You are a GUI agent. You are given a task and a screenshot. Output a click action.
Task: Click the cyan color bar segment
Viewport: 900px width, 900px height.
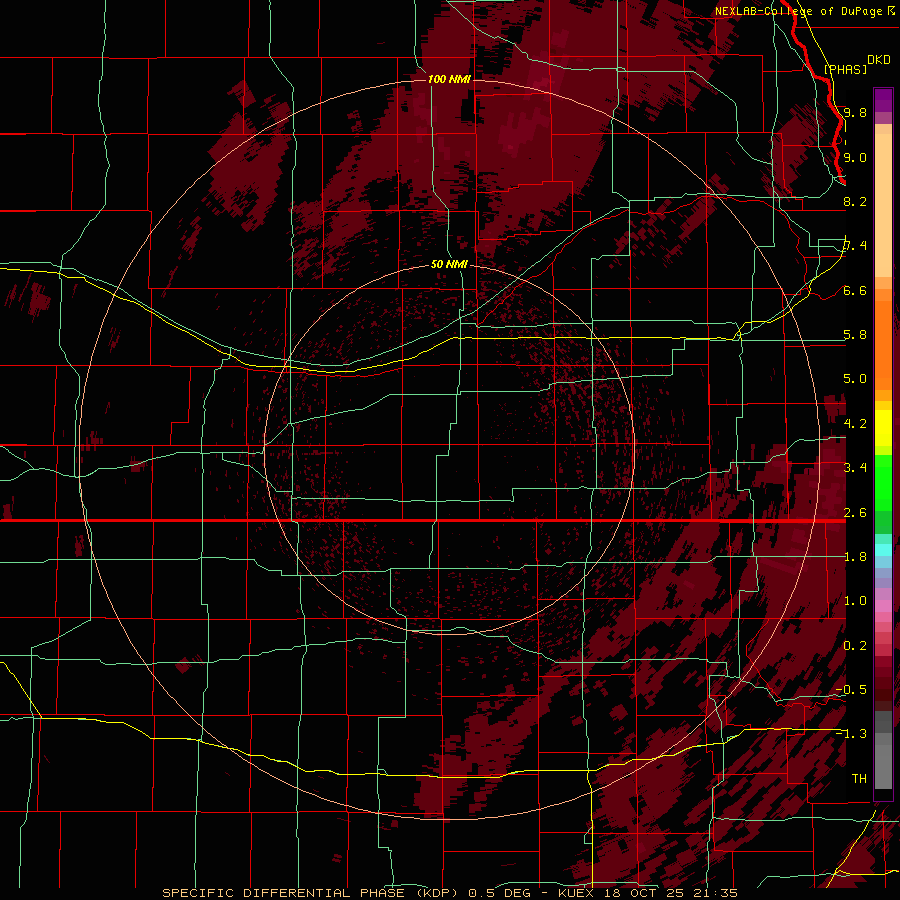(x=883, y=550)
